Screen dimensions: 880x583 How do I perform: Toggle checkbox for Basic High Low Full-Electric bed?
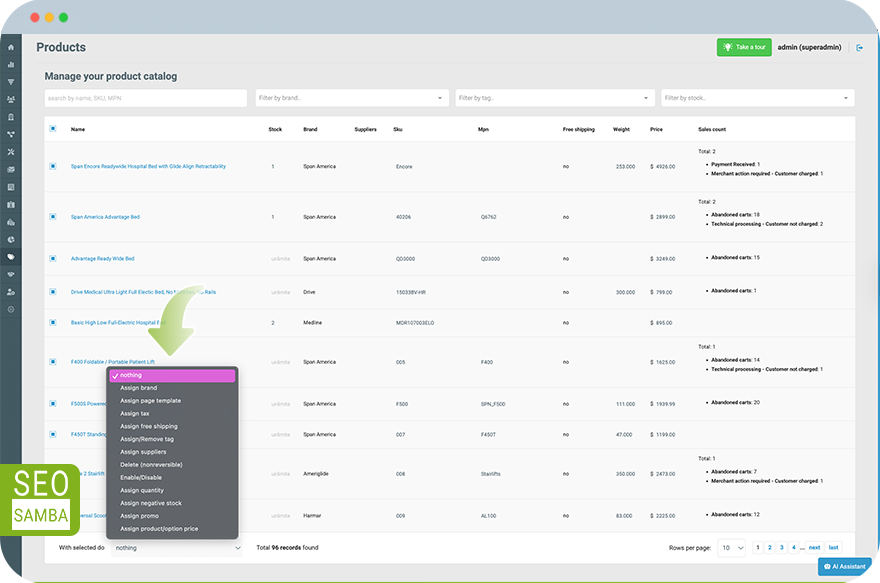pyautogui.click(x=53, y=323)
